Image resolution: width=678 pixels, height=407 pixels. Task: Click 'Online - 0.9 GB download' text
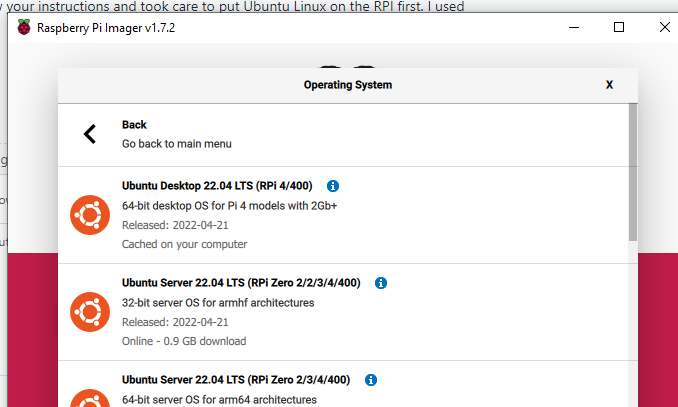tap(184, 341)
